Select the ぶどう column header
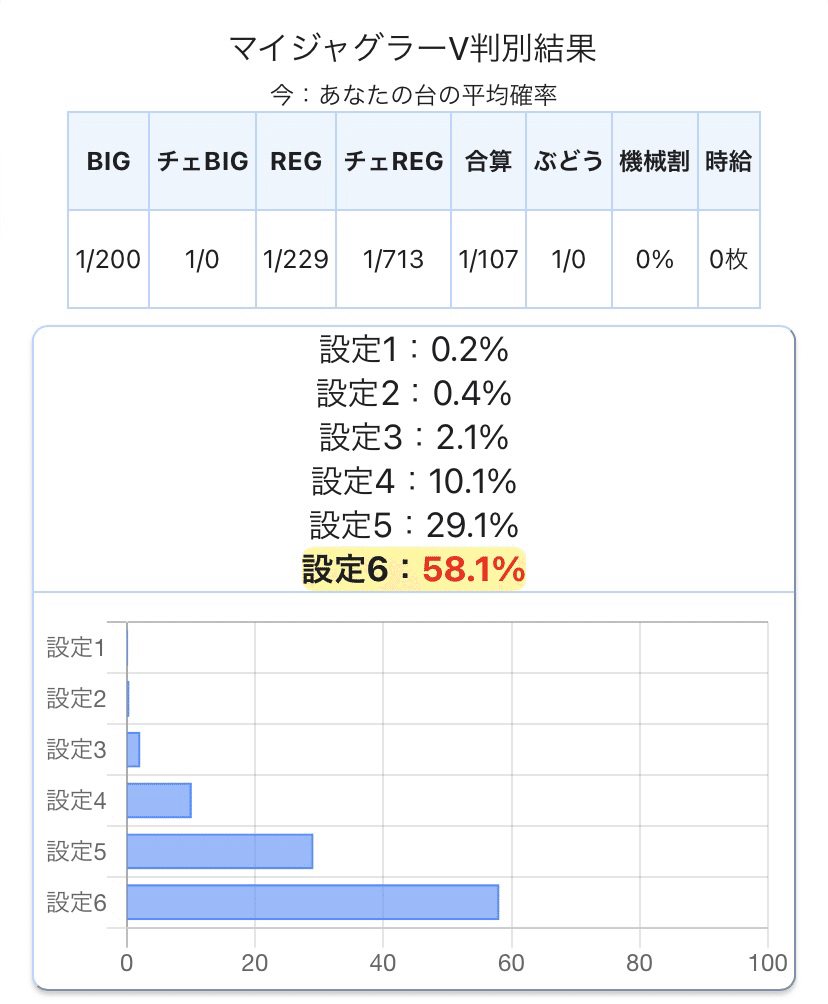 [569, 161]
